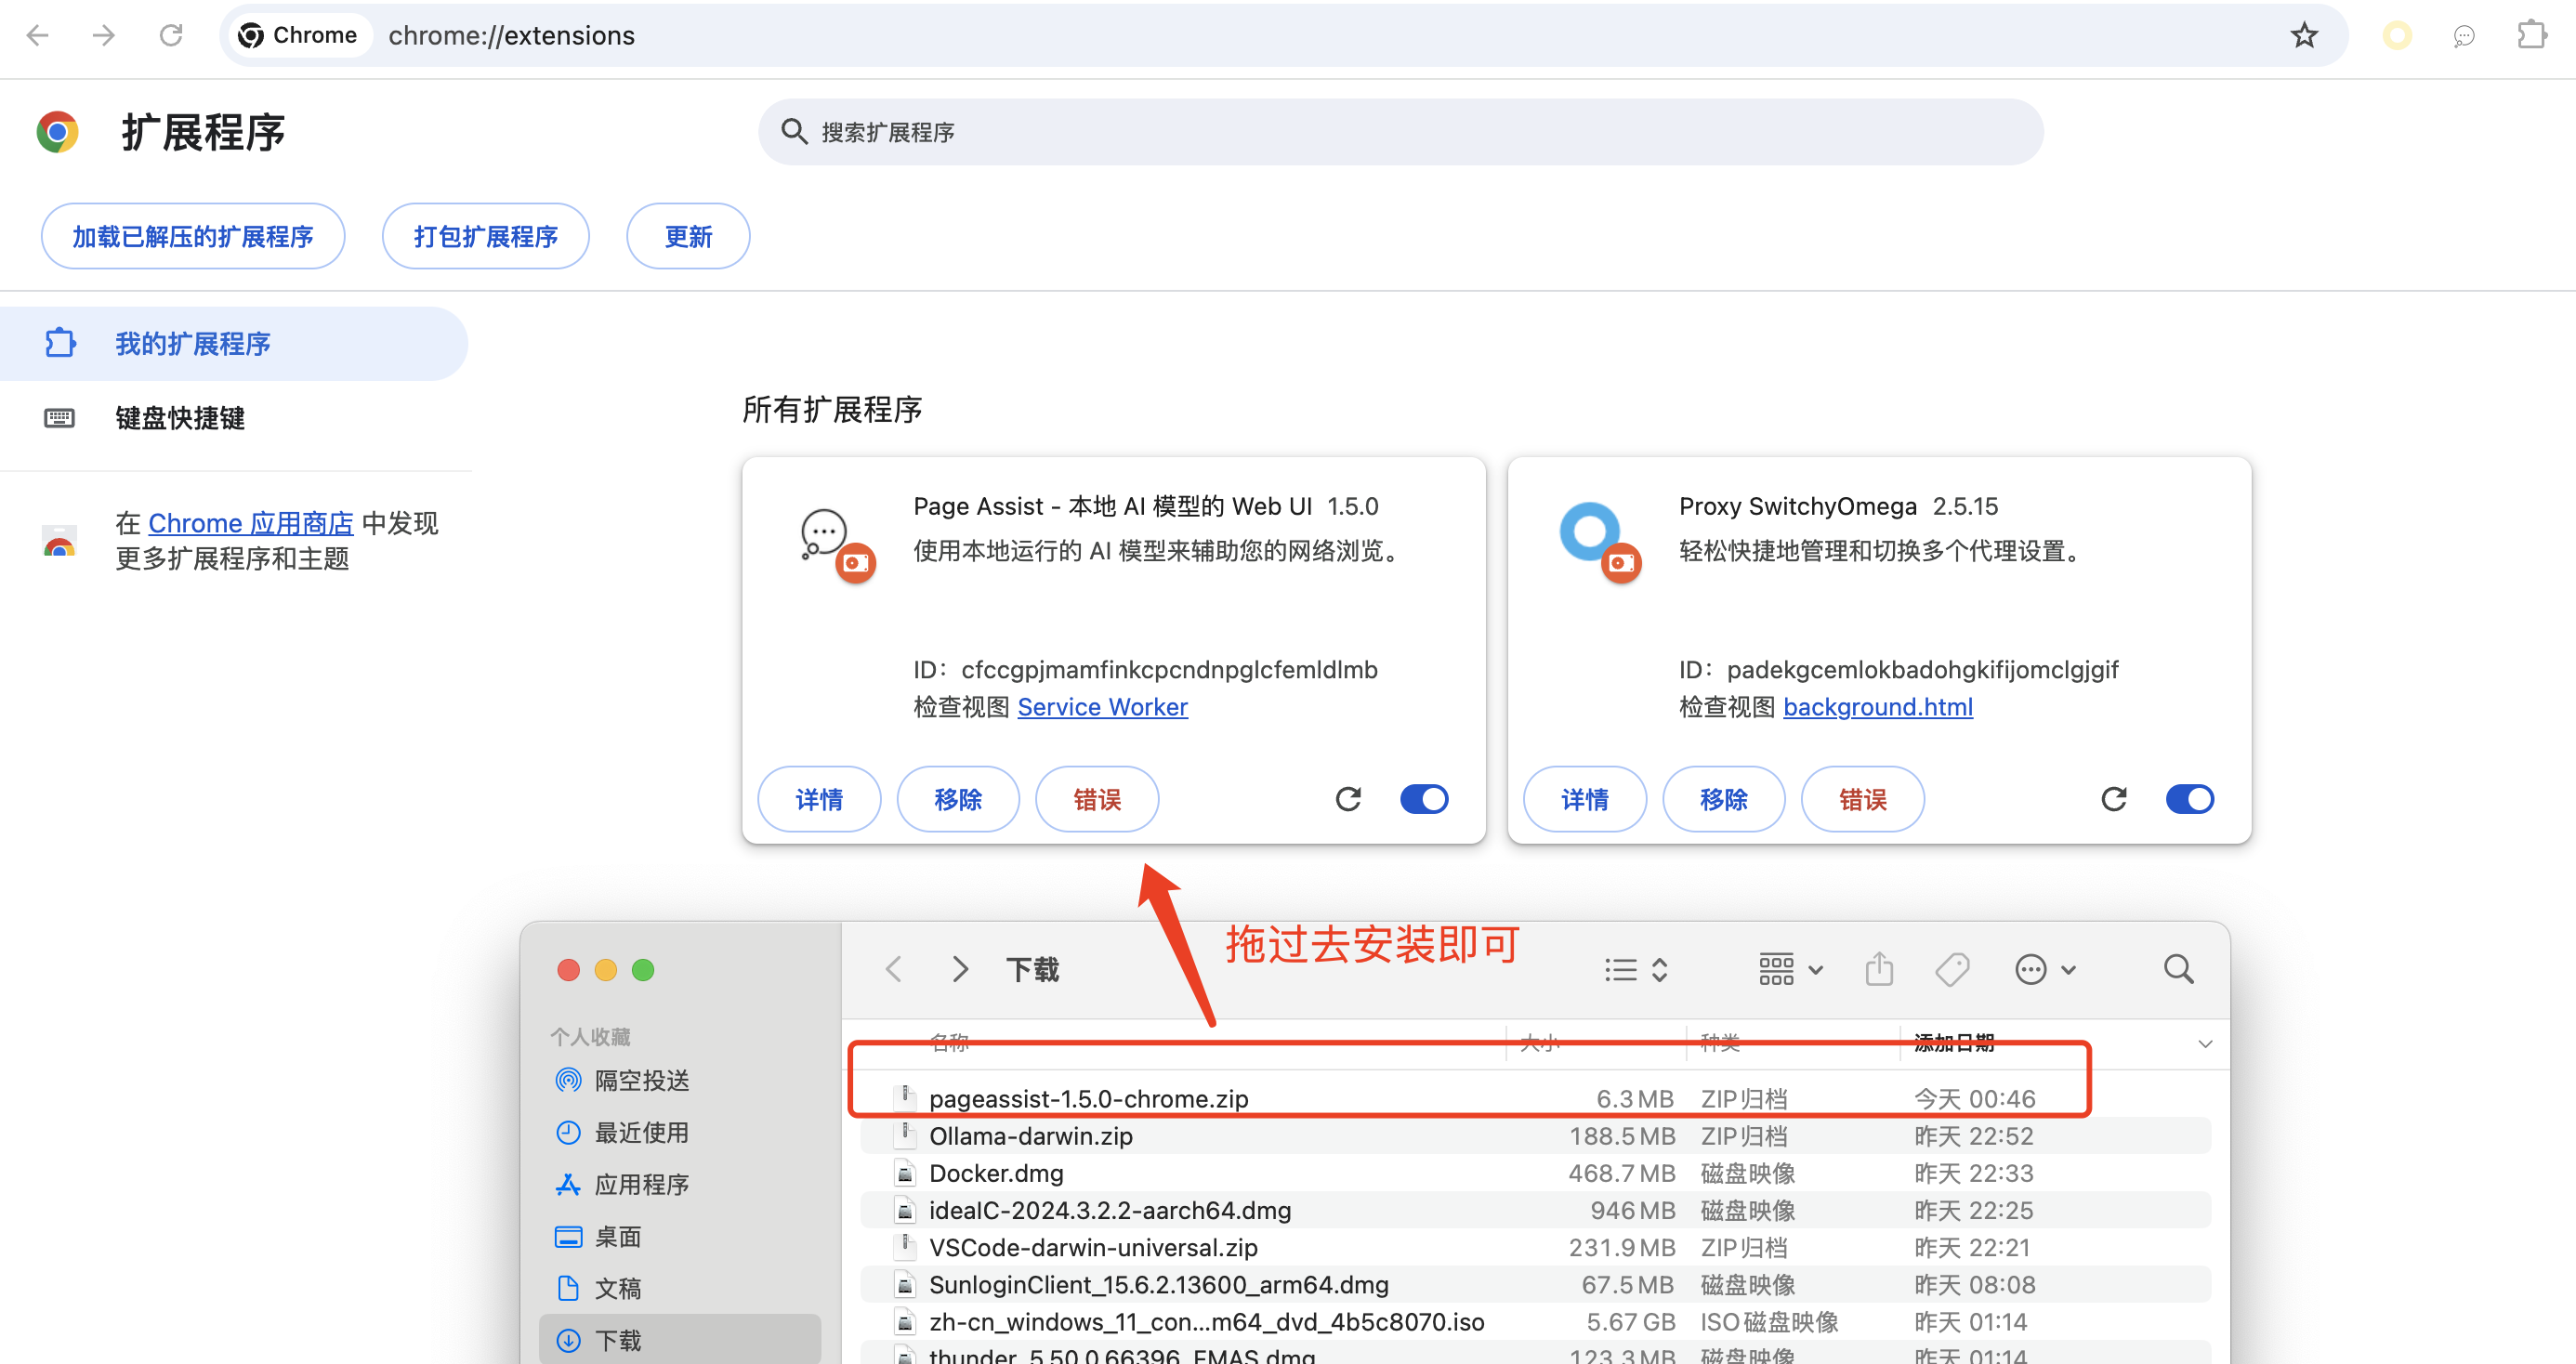
Task: Reload the Proxy SwitchyOmega extension
Action: 2113,799
